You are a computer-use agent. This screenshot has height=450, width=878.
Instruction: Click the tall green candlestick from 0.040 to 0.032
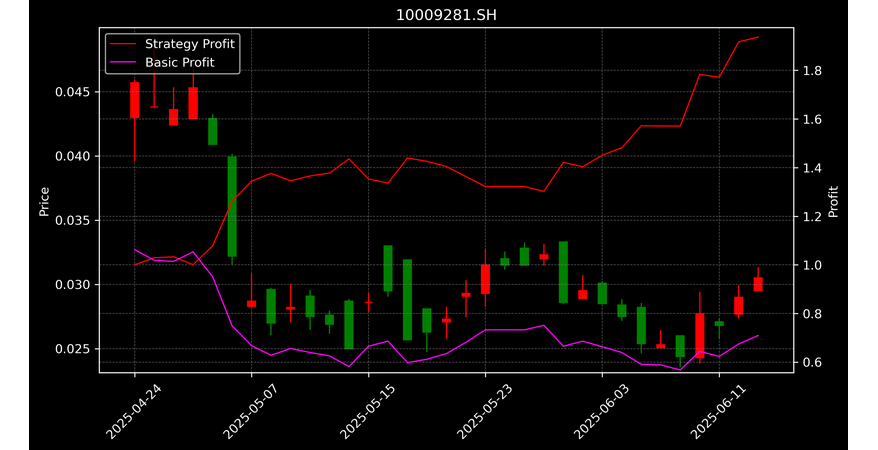[x=232, y=206]
